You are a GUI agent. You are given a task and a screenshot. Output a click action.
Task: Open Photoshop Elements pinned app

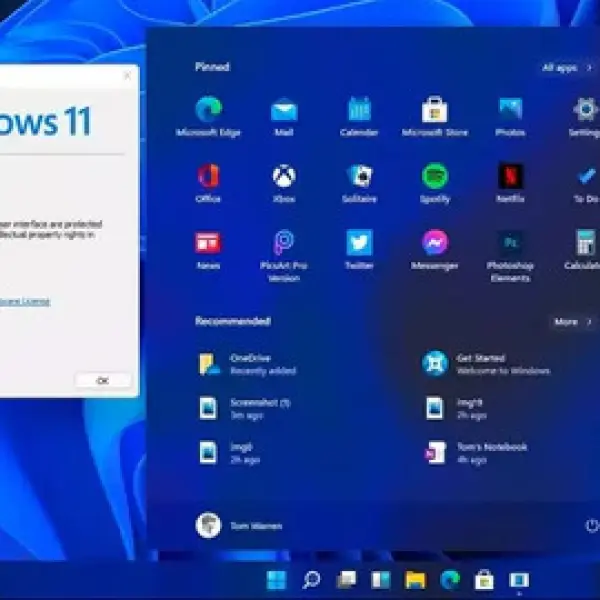[510, 243]
